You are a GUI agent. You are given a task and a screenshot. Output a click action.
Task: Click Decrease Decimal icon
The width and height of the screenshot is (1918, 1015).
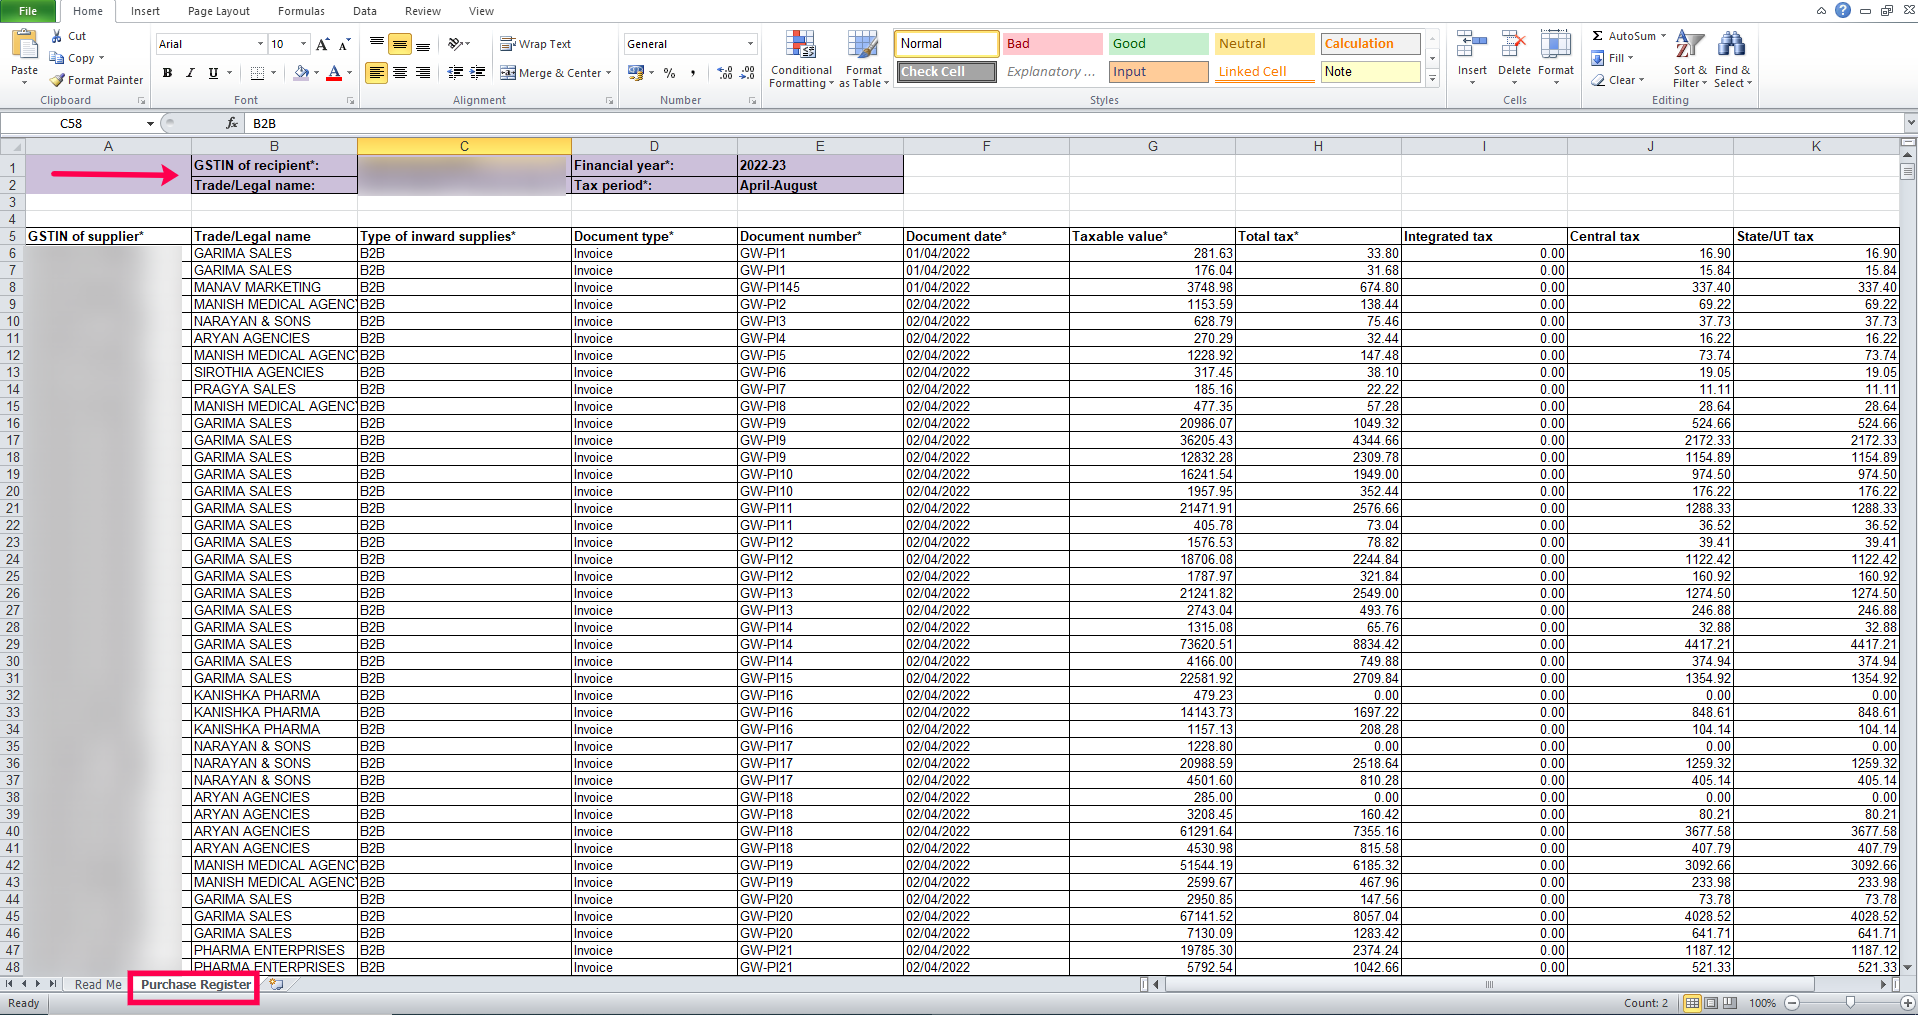click(x=748, y=73)
